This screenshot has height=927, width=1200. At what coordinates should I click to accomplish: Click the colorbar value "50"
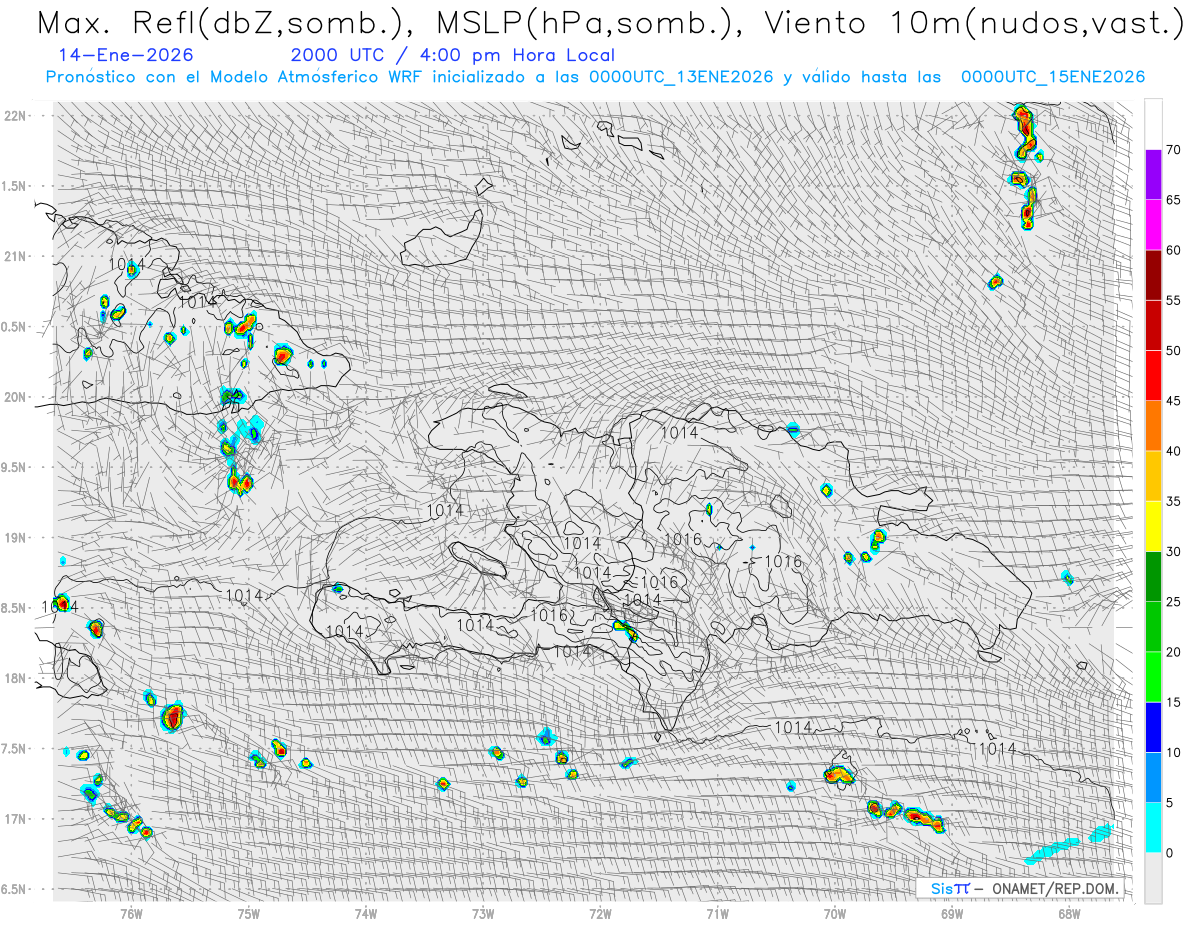tap(1174, 351)
